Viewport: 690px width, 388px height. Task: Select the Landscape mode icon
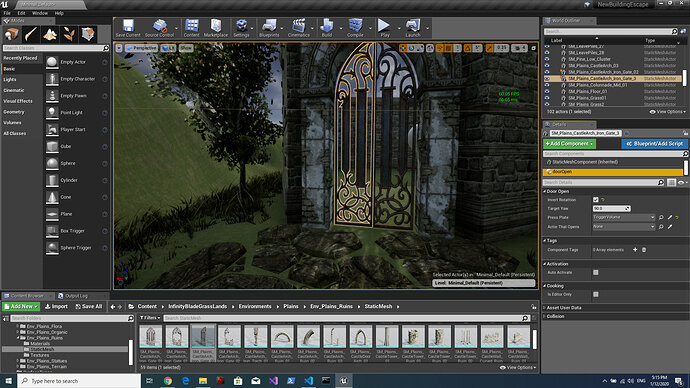pos(50,34)
